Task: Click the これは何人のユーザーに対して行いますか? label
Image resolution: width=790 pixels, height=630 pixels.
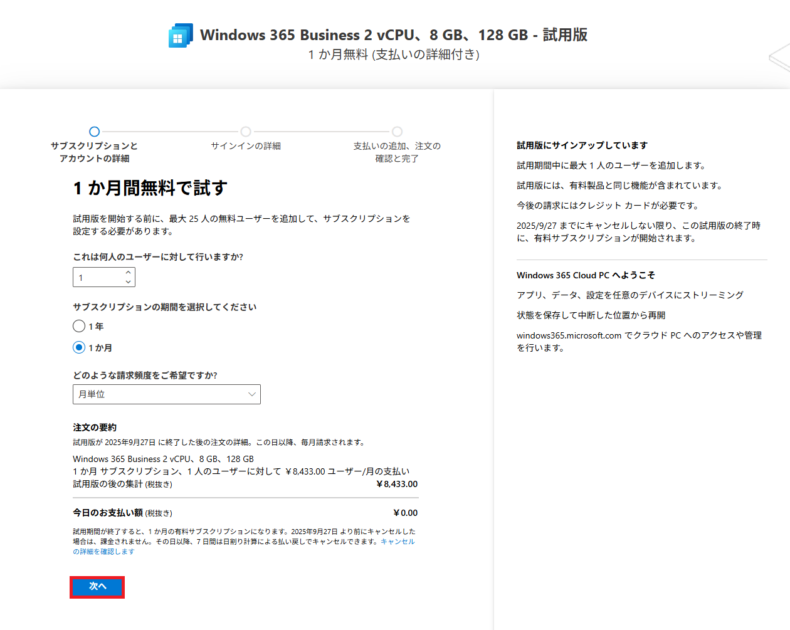Action: [158, 257]
